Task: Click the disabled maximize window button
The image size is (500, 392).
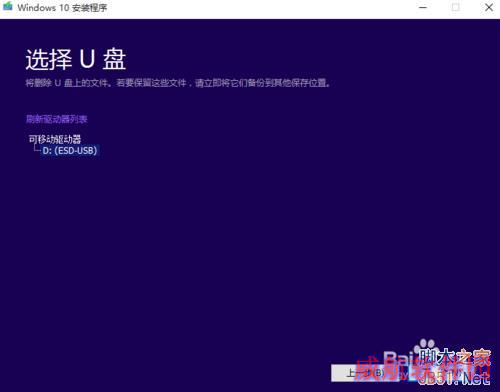Action: [x=456, y=7]
